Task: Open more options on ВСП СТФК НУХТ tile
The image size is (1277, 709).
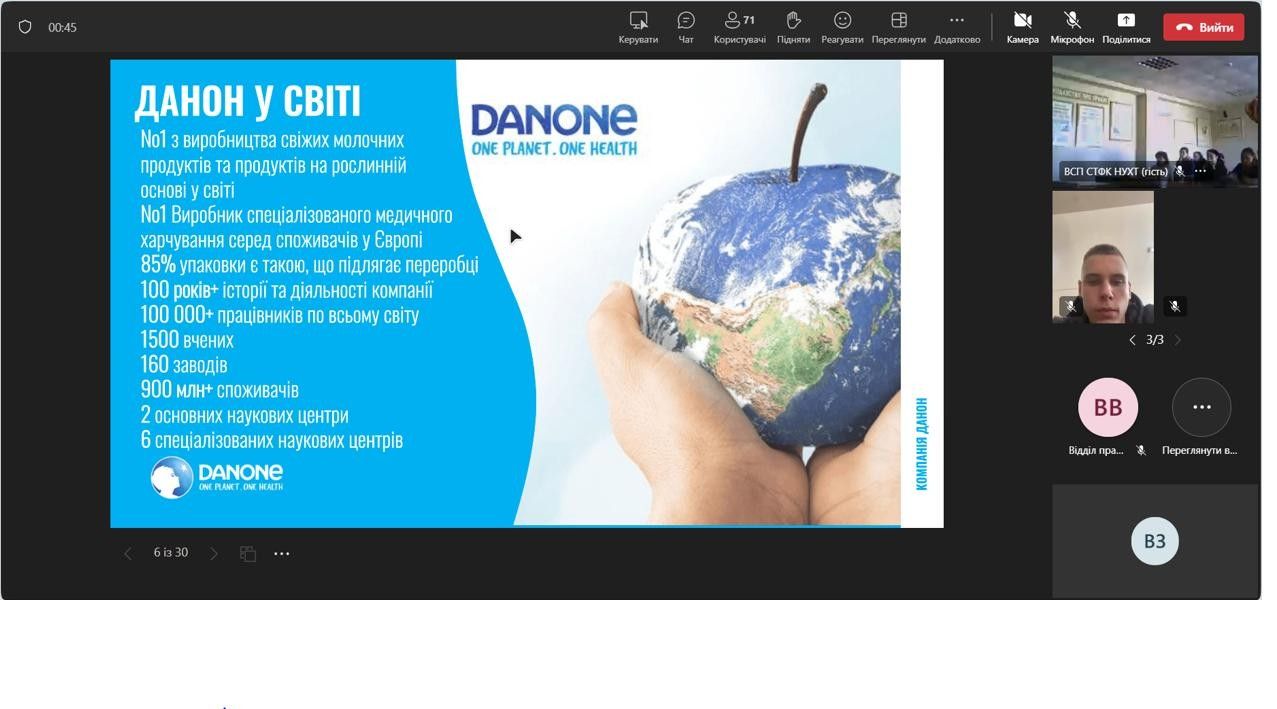Action: coord(1200,171)
